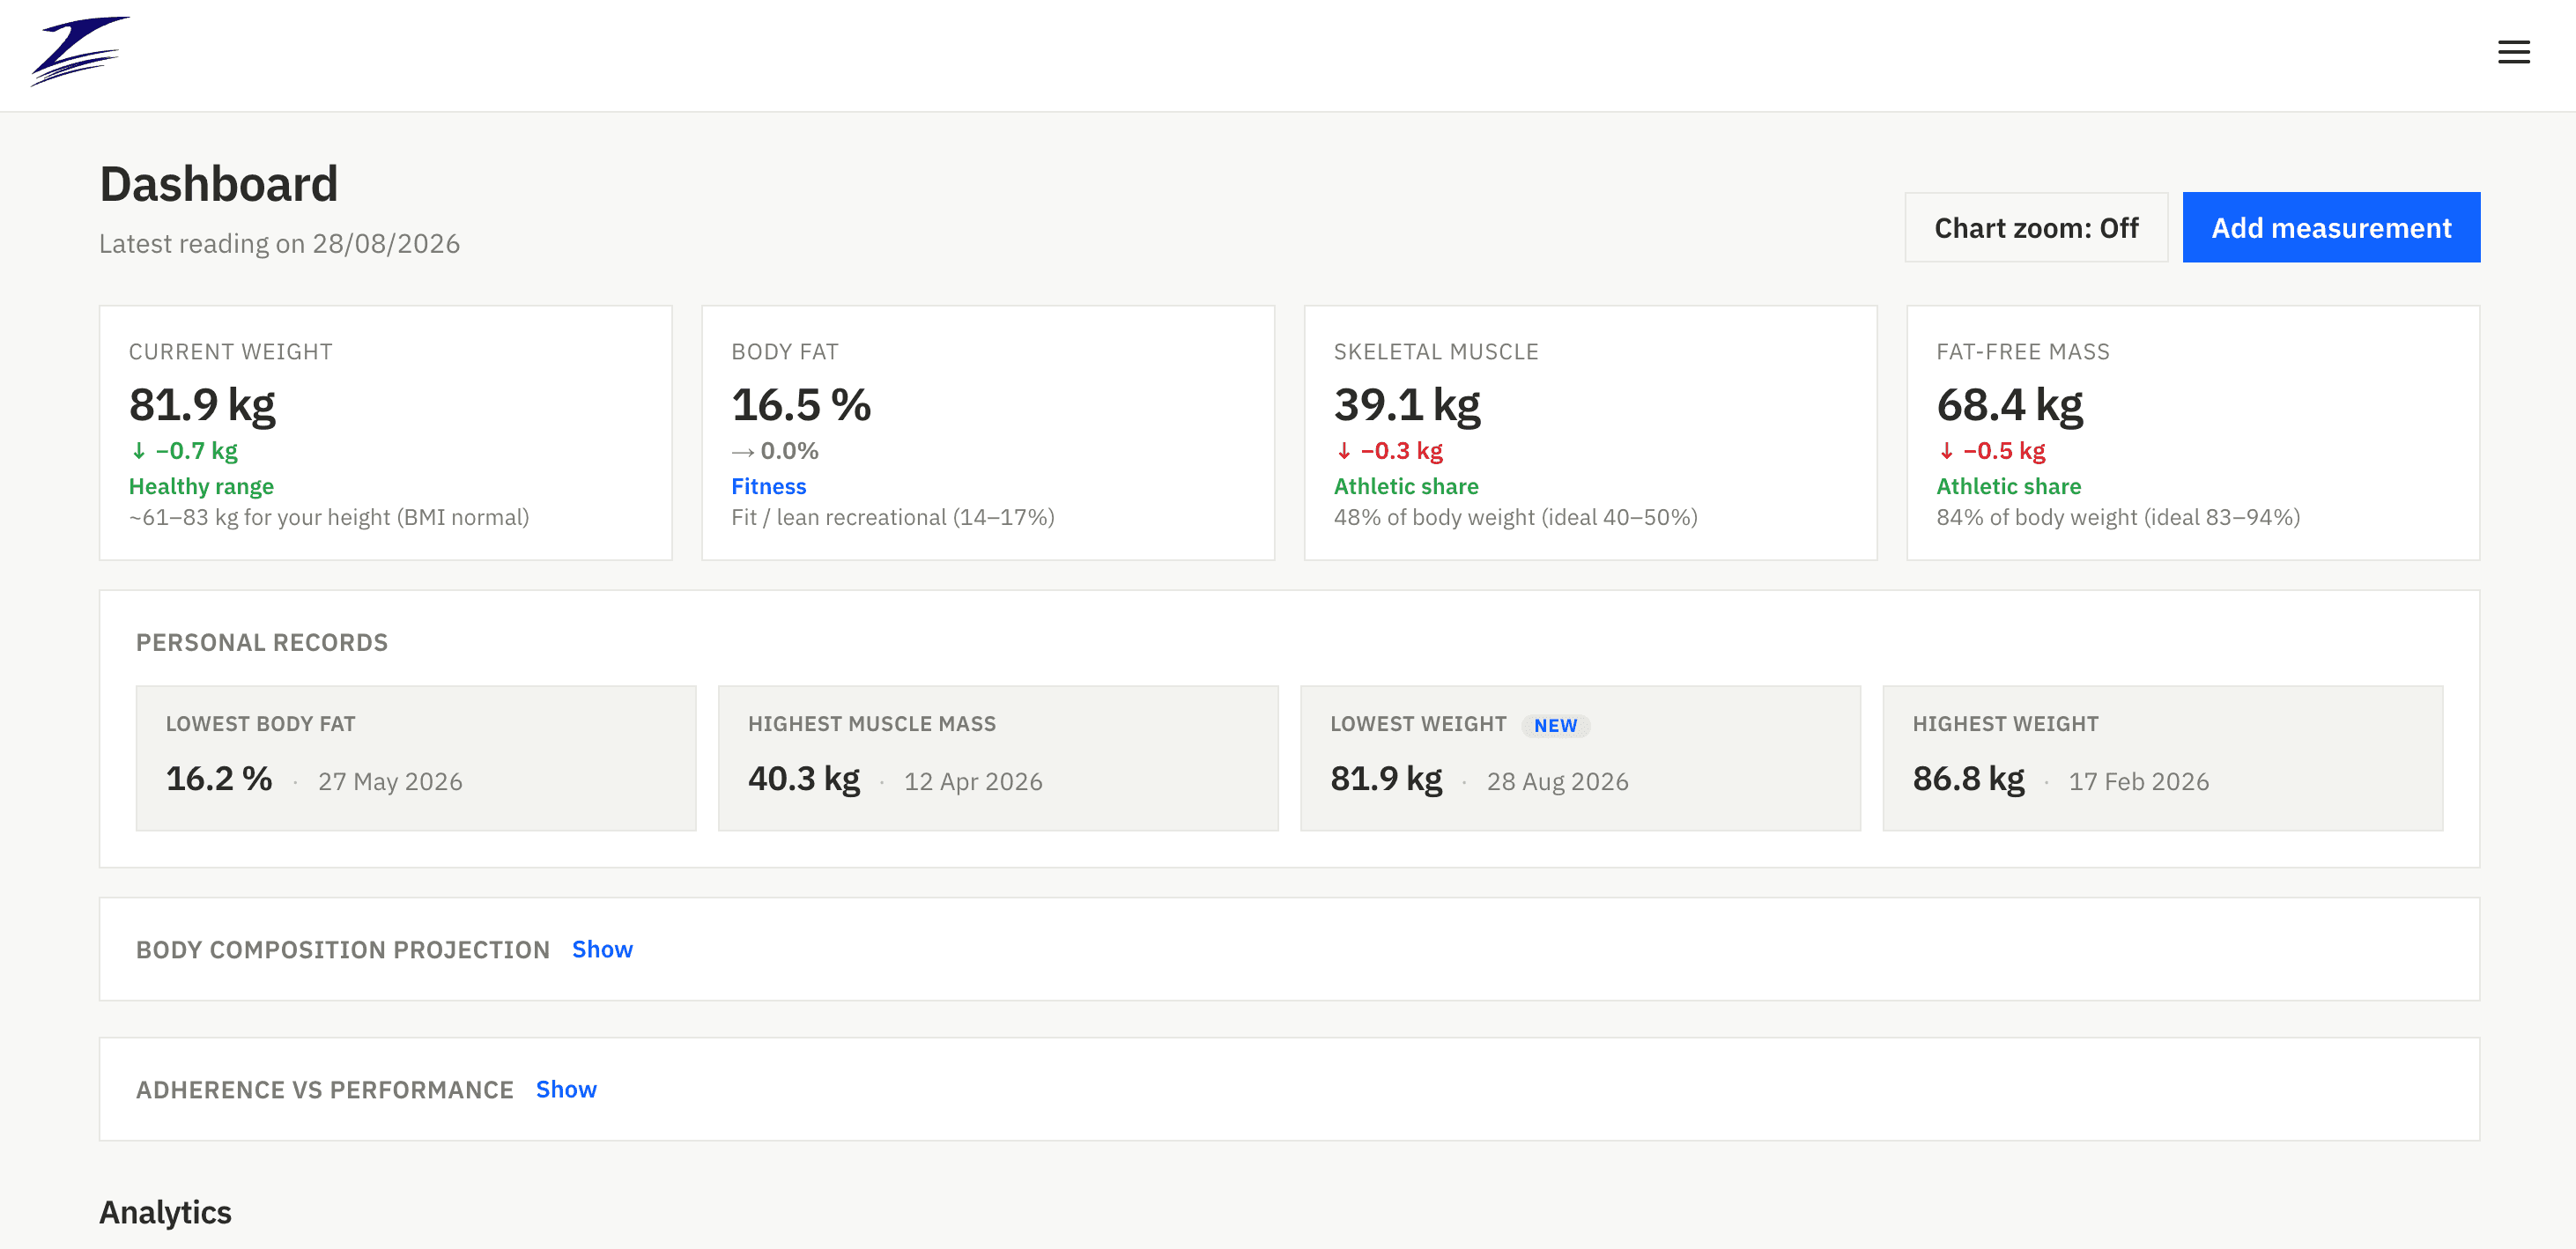Screen dimensions: 2576x1249
Task: Click the ~61–83 kg BMI normal note
Action: pyautogui.click(x=328, y=517)
